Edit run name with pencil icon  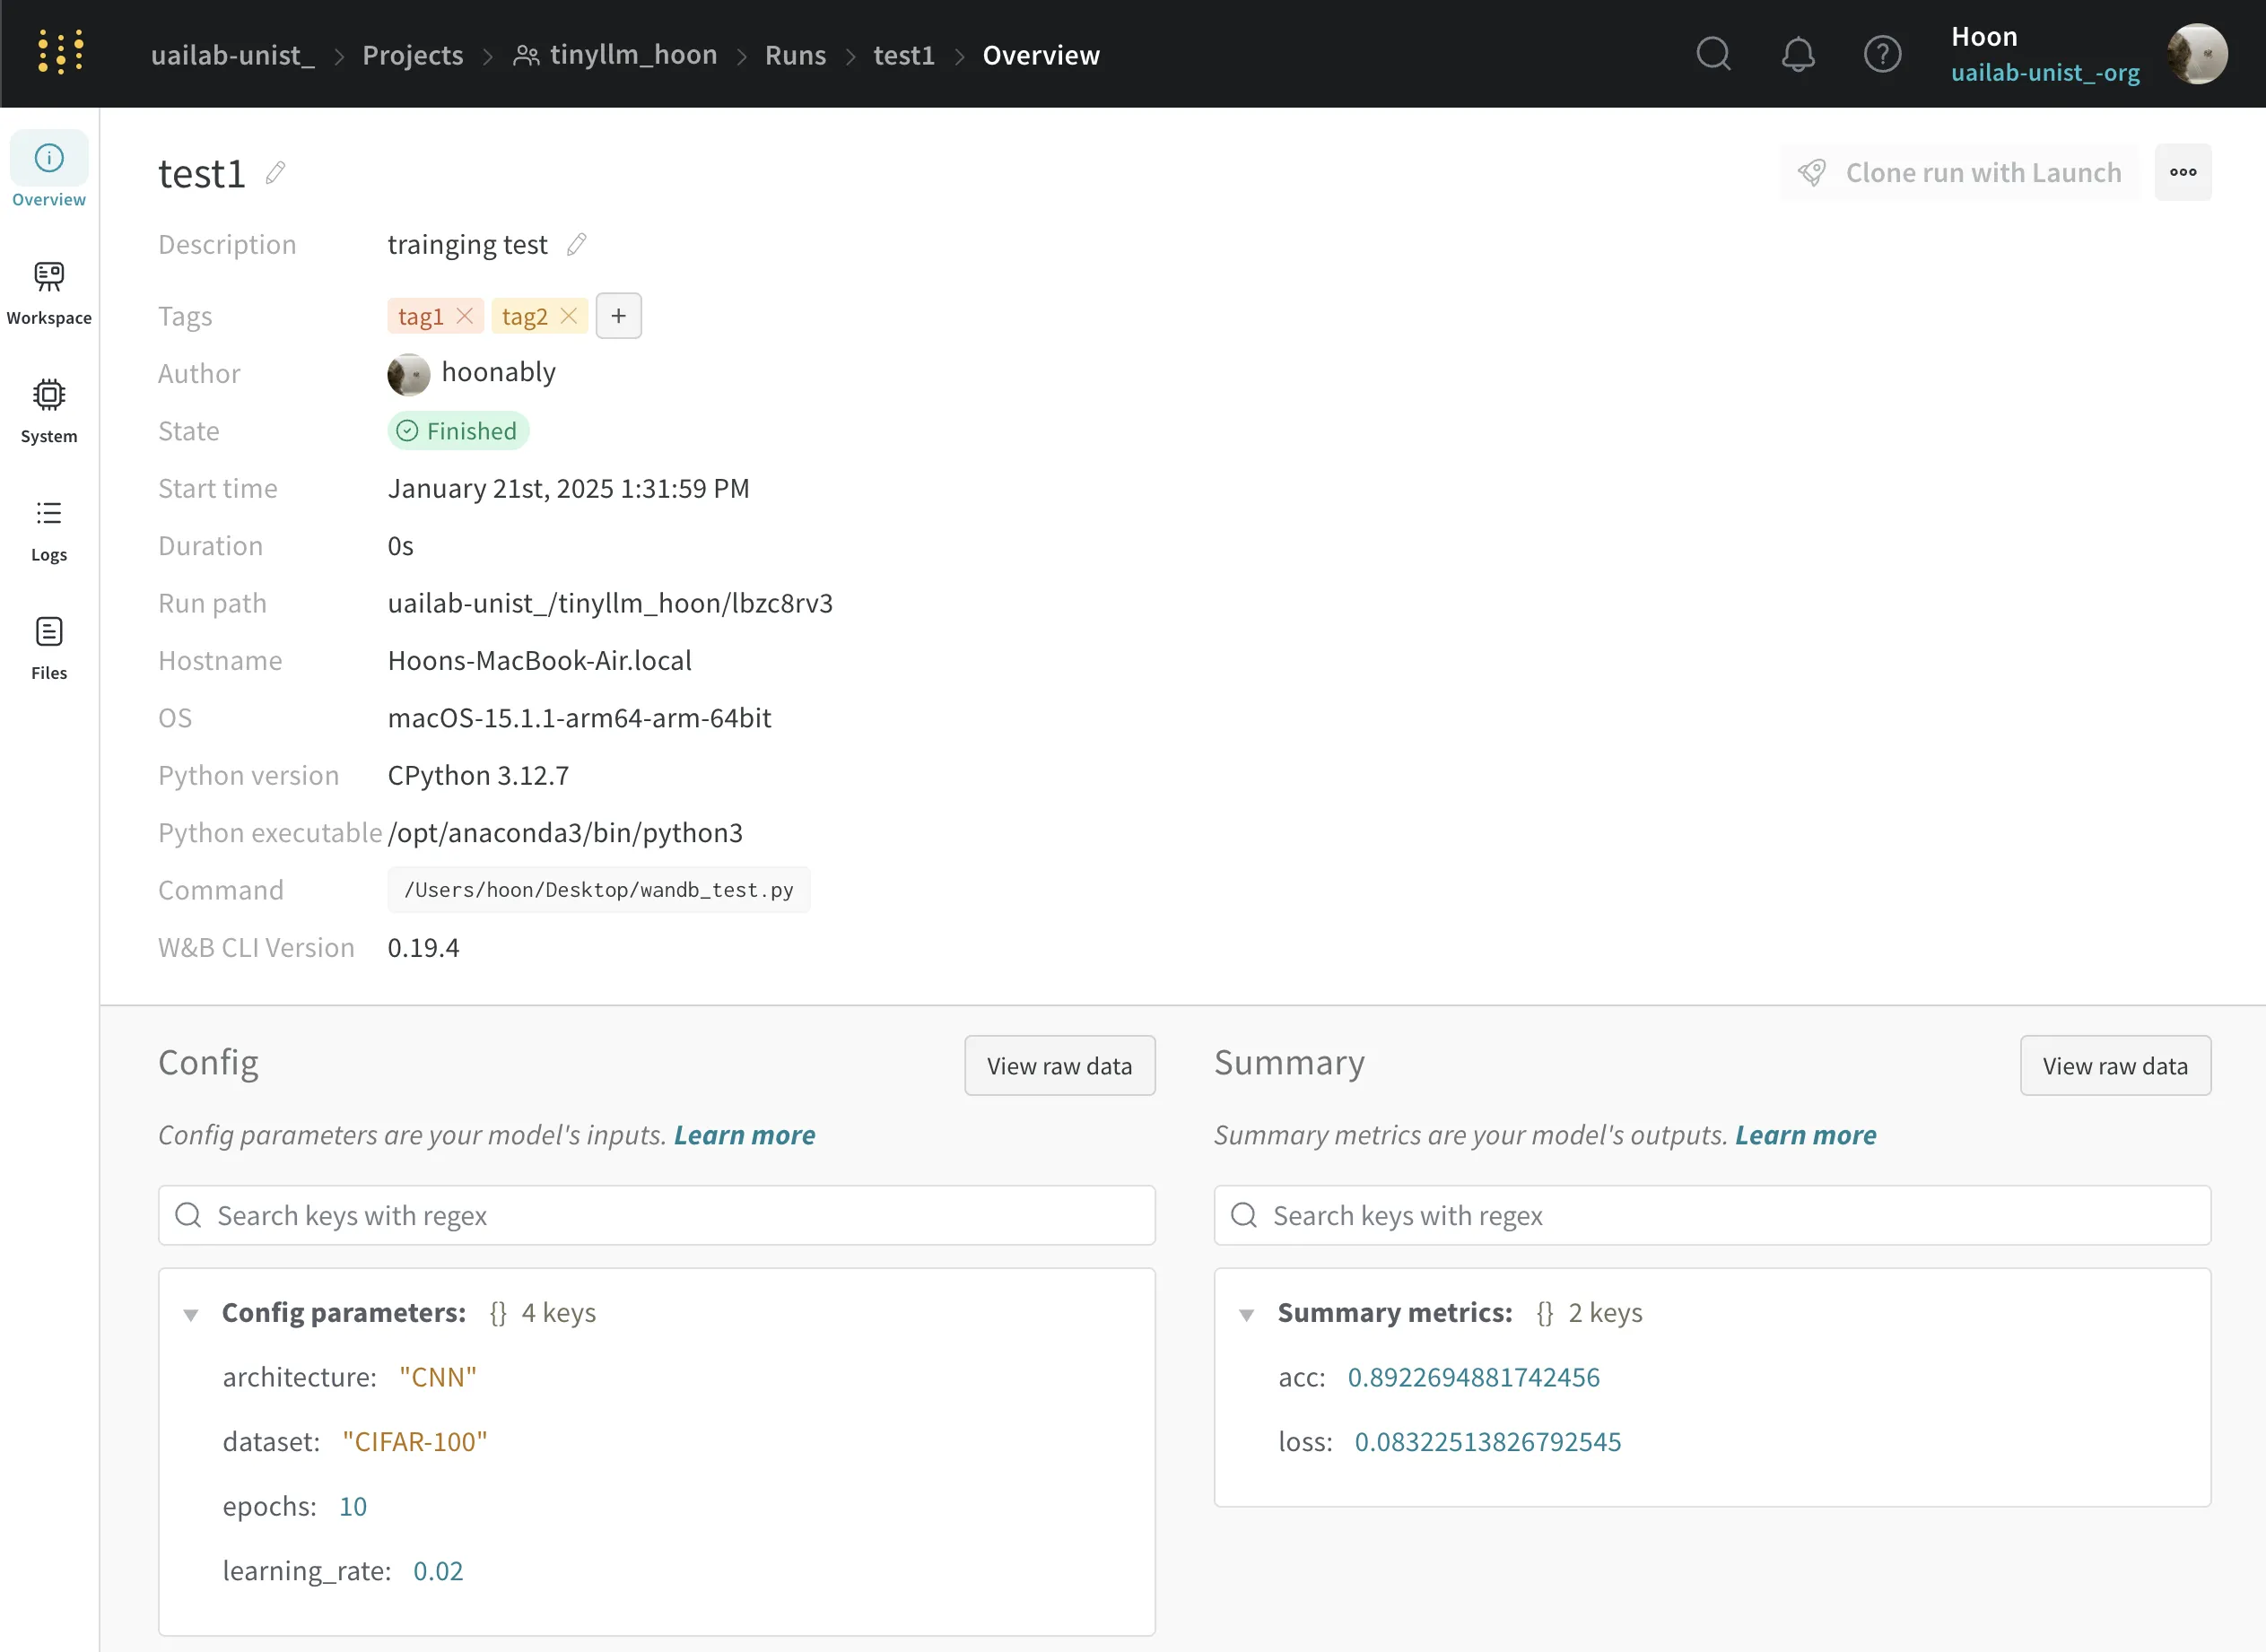[275, 173]
